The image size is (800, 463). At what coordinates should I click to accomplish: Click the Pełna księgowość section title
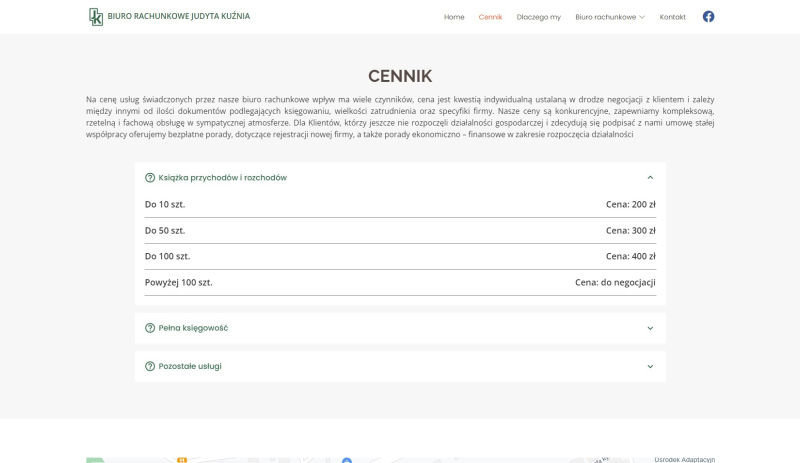193,328
